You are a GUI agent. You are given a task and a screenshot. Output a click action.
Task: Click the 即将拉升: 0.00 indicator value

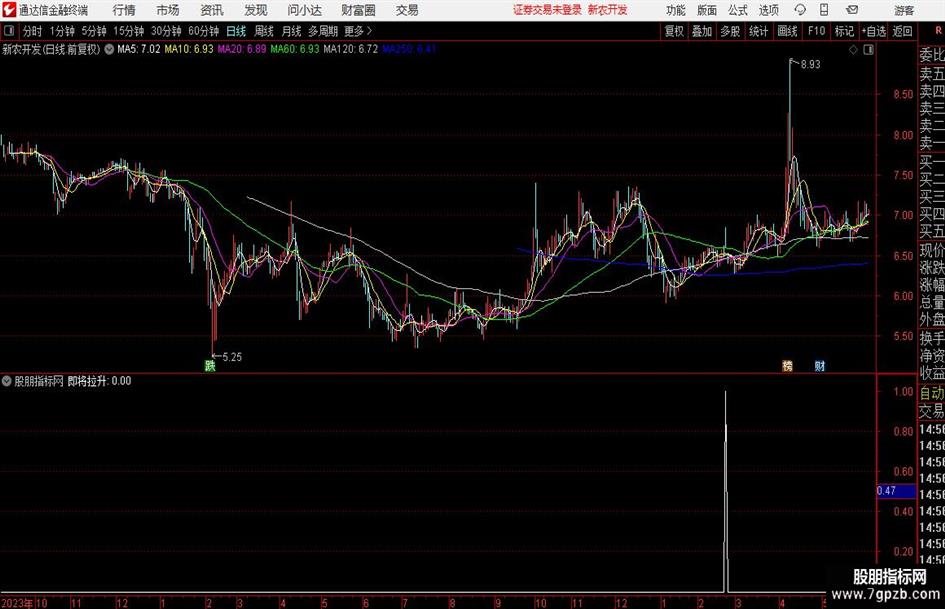[x=99, y=381]
